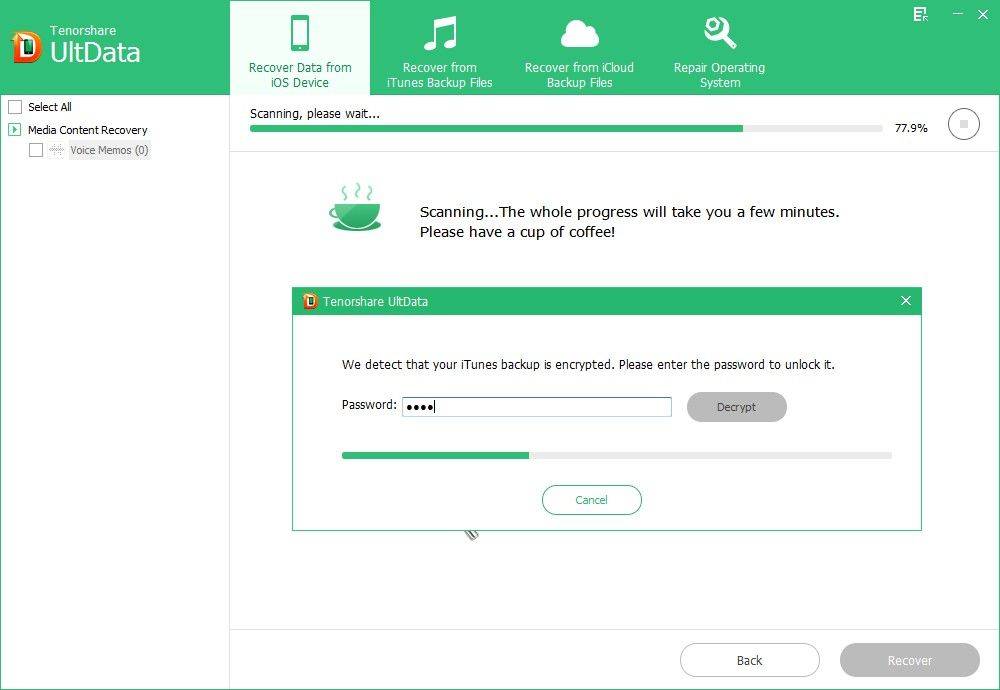Click the encrypted backup message text
This screenshot has width=1000, height=690.
pos(588,365)
